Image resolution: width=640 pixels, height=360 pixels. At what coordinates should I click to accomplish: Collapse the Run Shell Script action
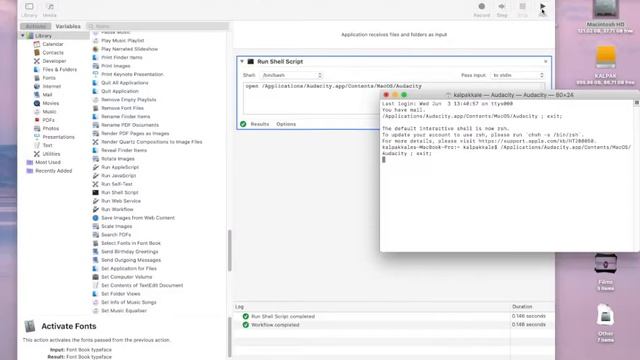click(242, 62)
